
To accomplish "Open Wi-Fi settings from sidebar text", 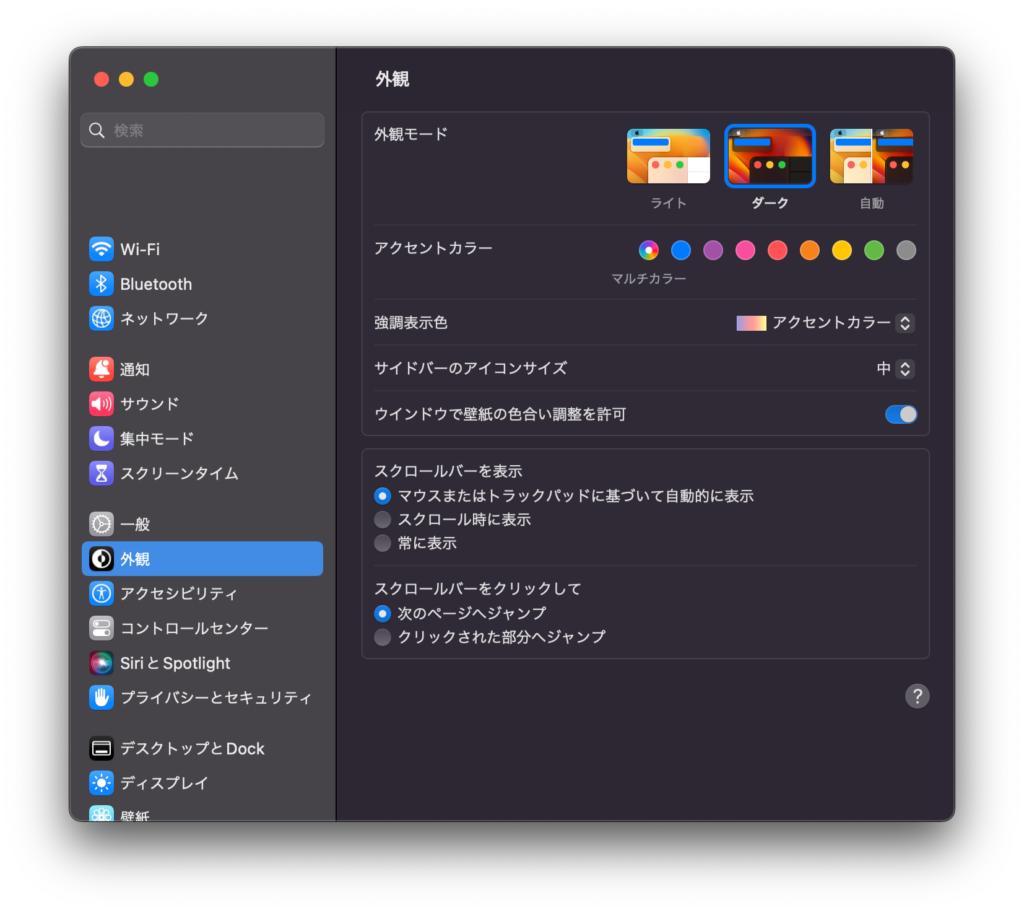I will (140, 249).
